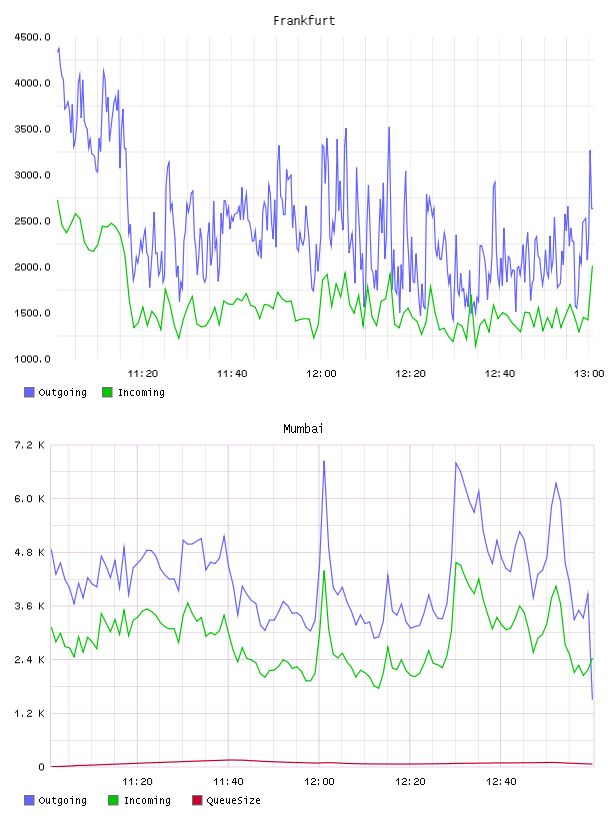Click the 3500.0 y-axis label in Frankfurt chart
The image size is (608, 816).
tap(32, 129)
